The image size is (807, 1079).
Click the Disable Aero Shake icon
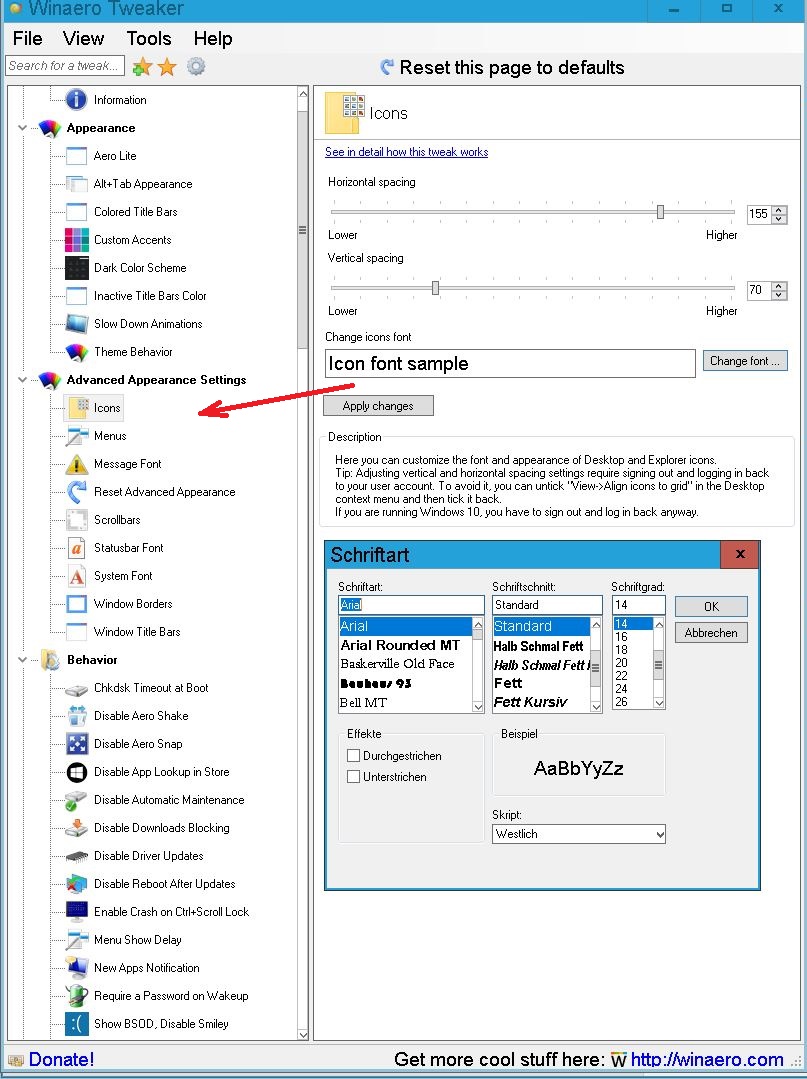click(76, 716)
